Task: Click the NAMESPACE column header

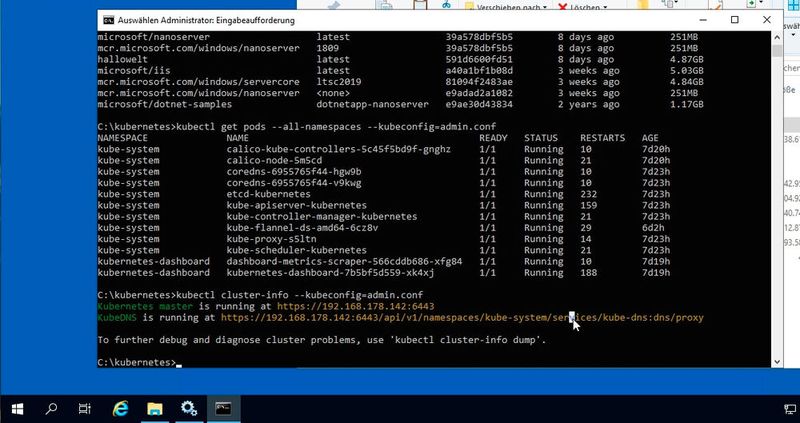Action: click(122, 138)
